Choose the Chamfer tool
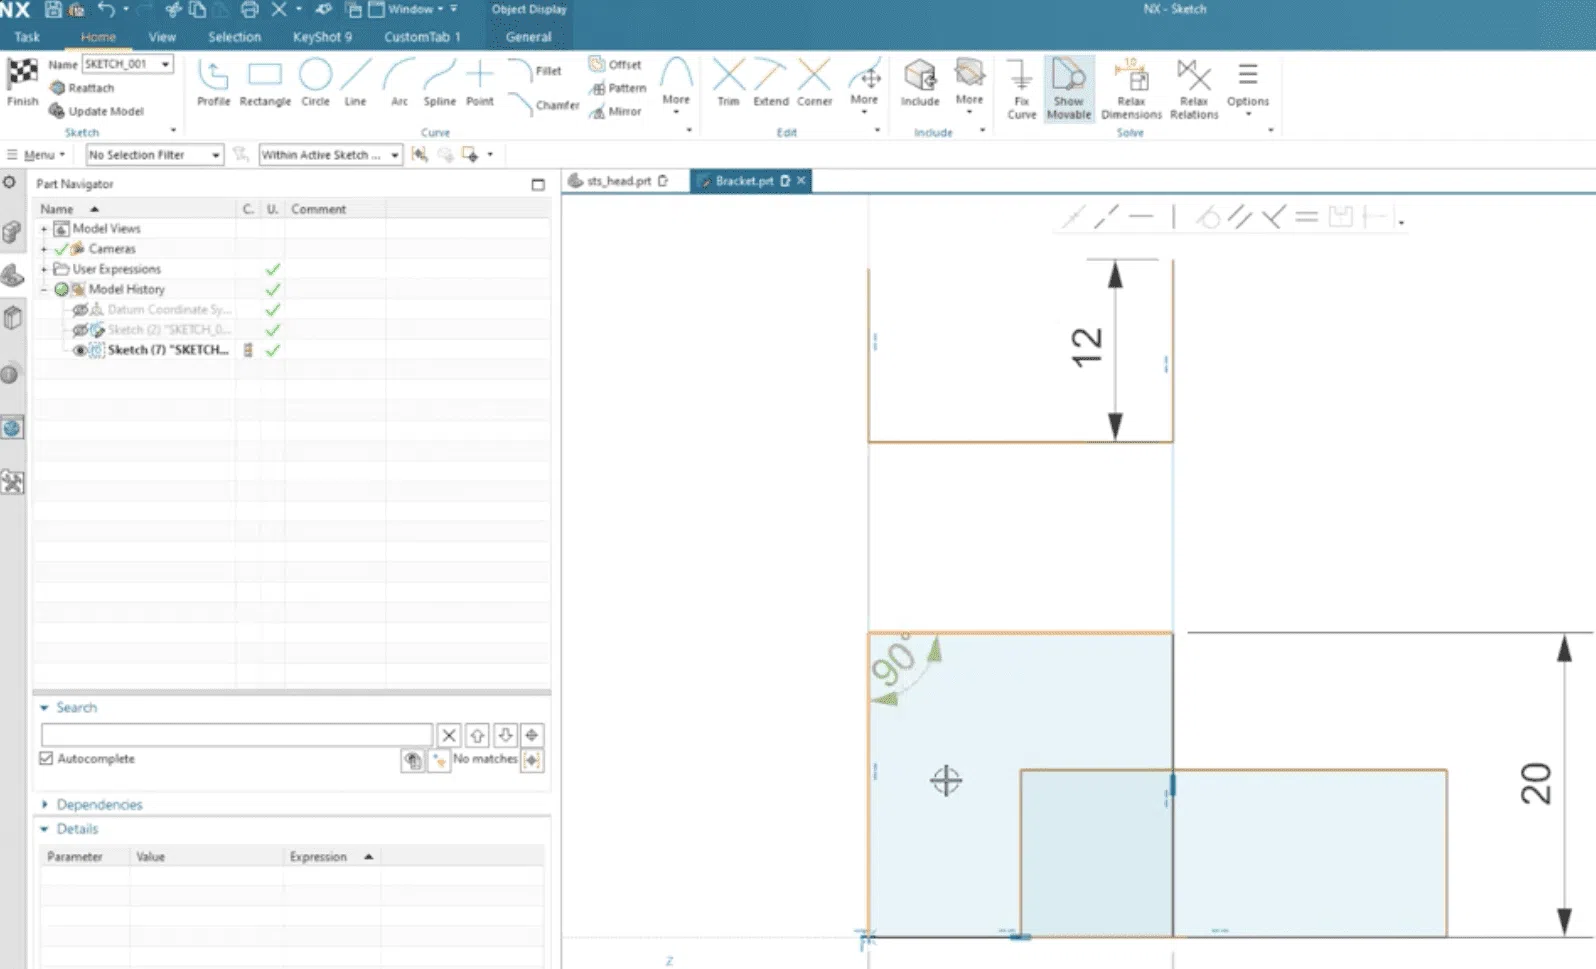Image resolution: width=1596 pixels, height=969 pixels. [x=544, y=104]
